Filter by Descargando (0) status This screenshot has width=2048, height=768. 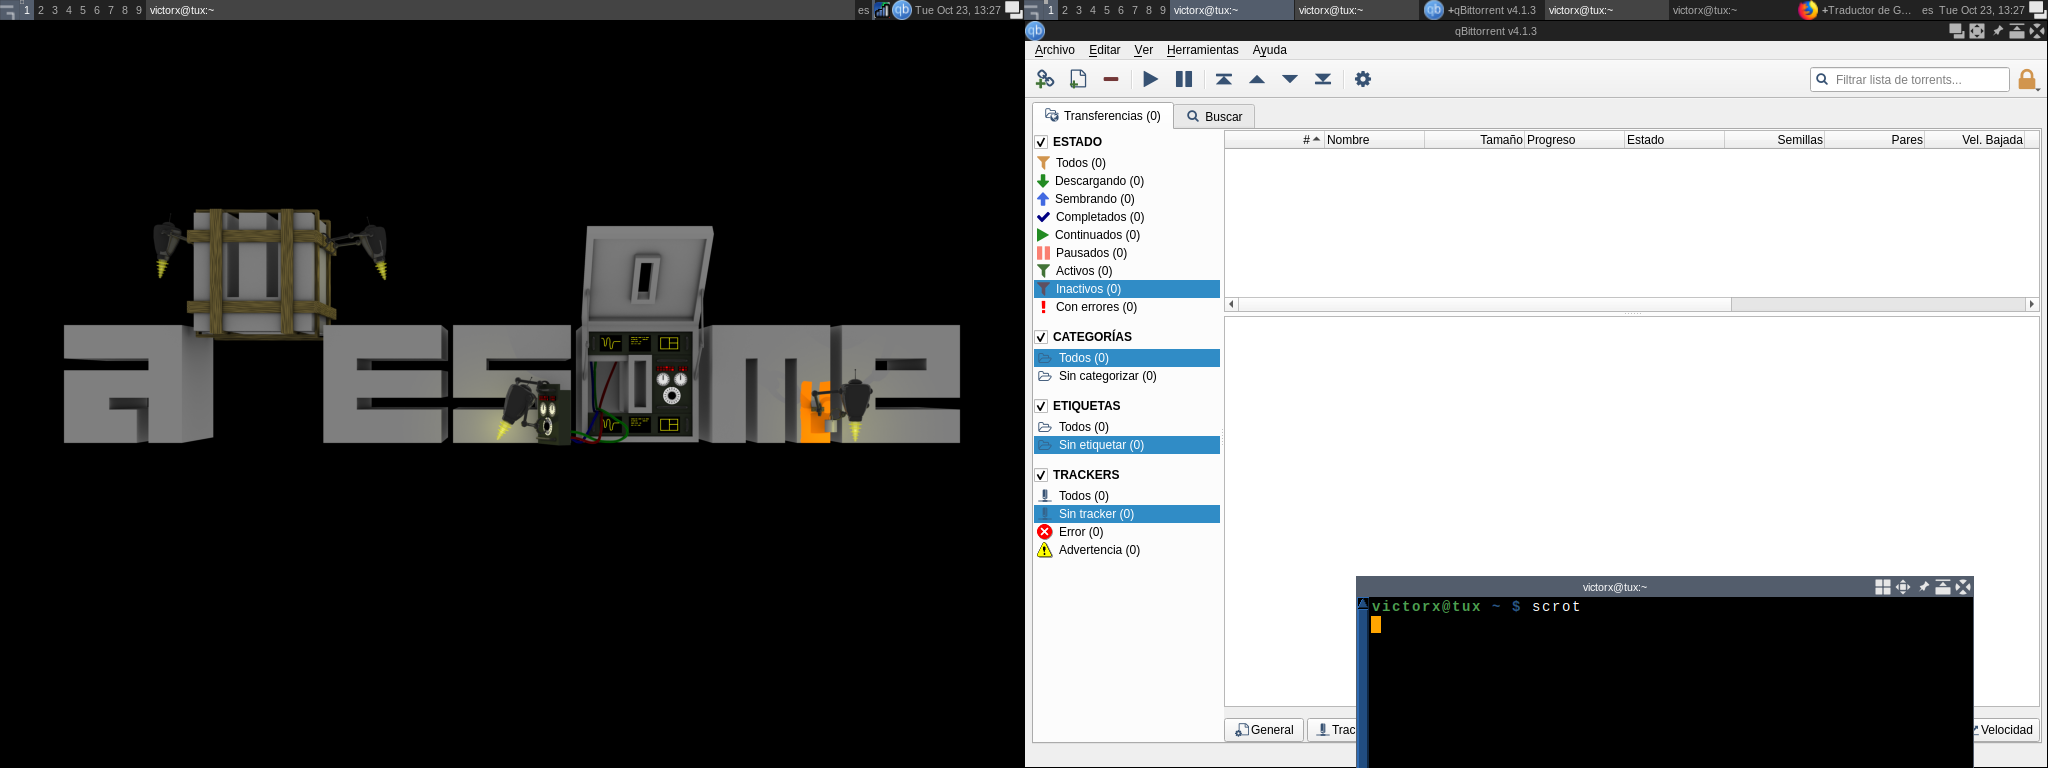[1127, 181]
